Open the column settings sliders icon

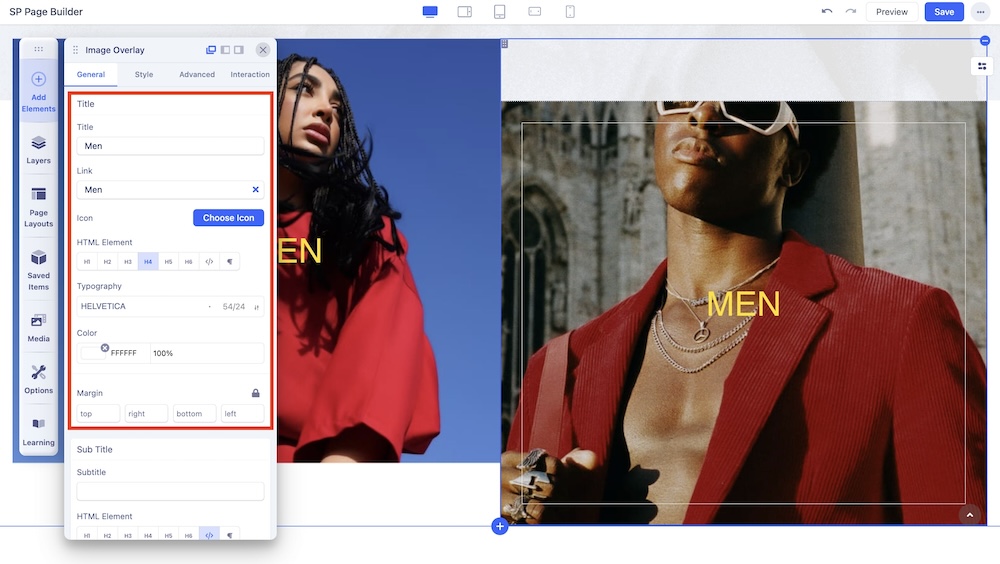tap(982, 66)
